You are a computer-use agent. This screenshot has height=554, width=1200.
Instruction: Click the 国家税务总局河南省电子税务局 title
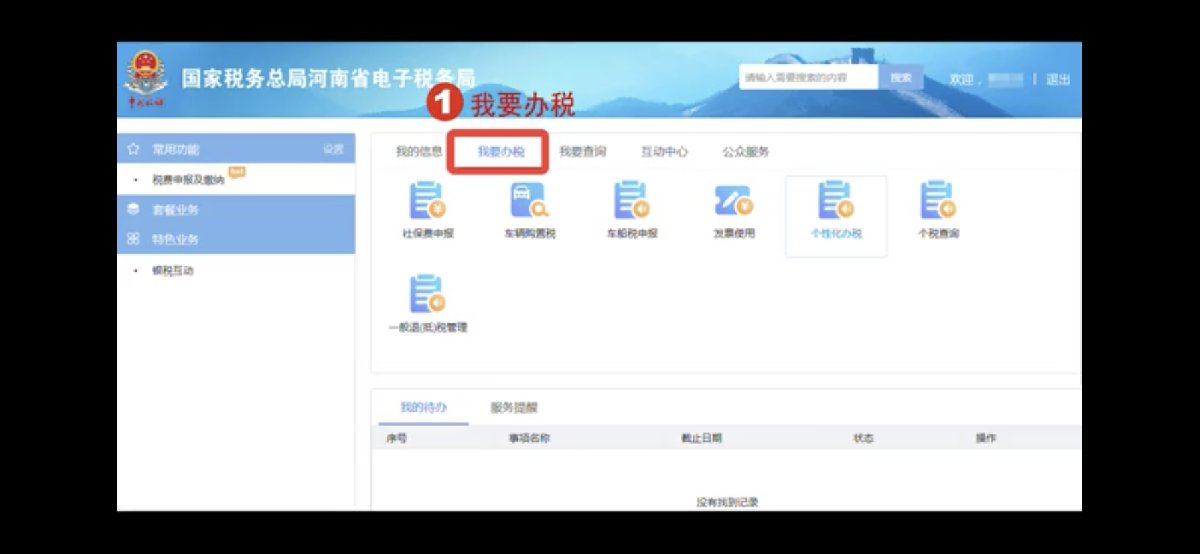328,79
